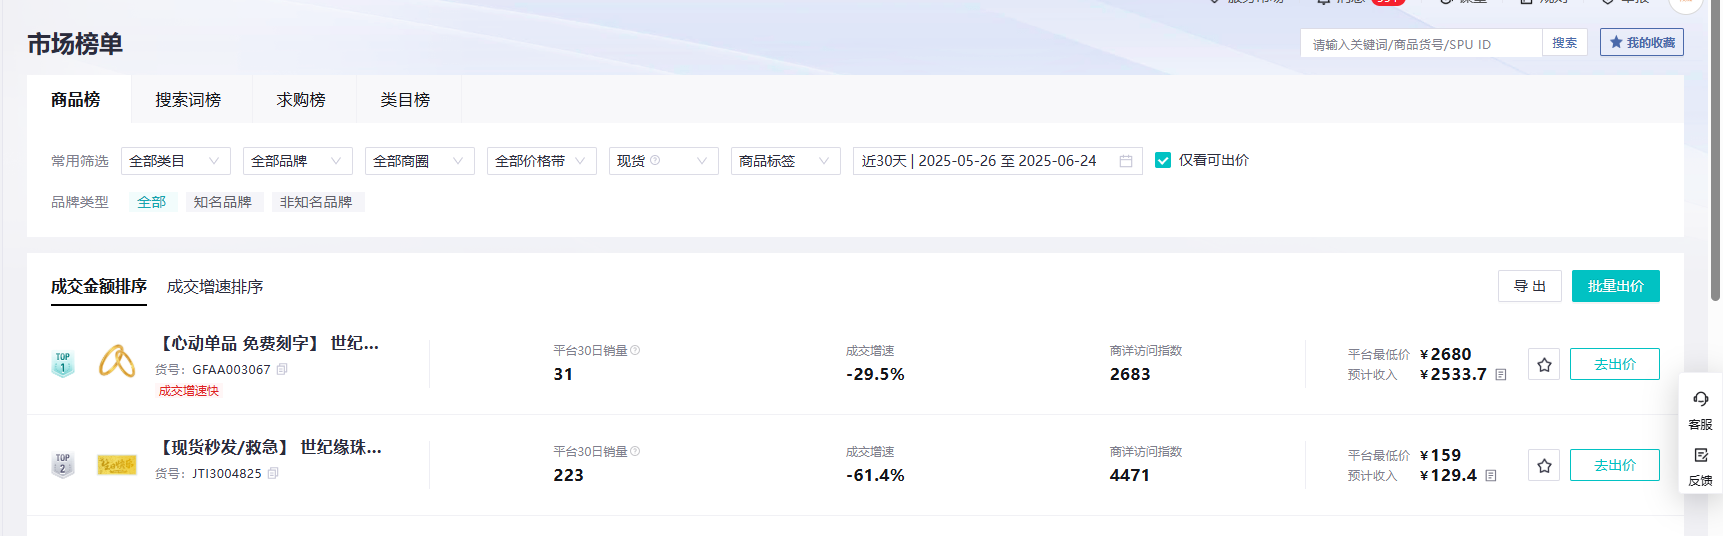The width and height of the screenshot is (1723, 536).
Task: Switch to the 搜索词榜 tab
Action: 188,100
